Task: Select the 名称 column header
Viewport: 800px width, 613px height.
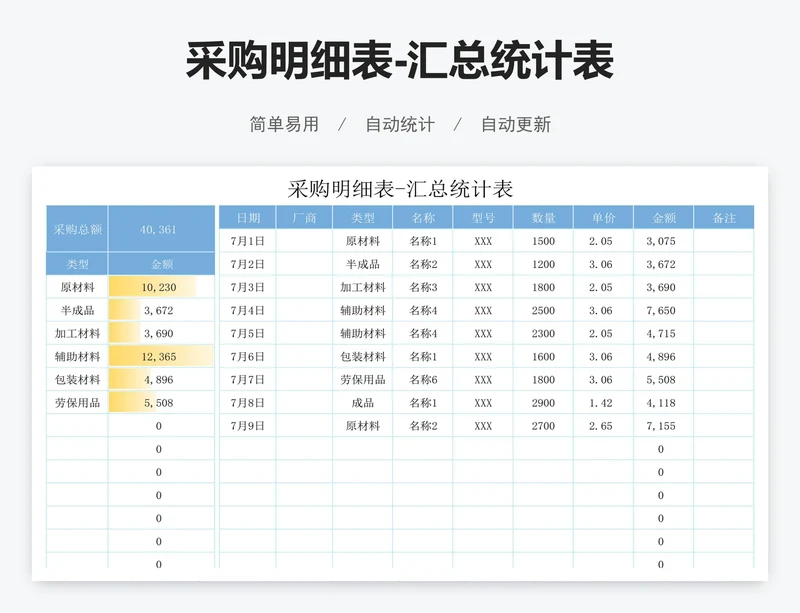Action: 423,217
